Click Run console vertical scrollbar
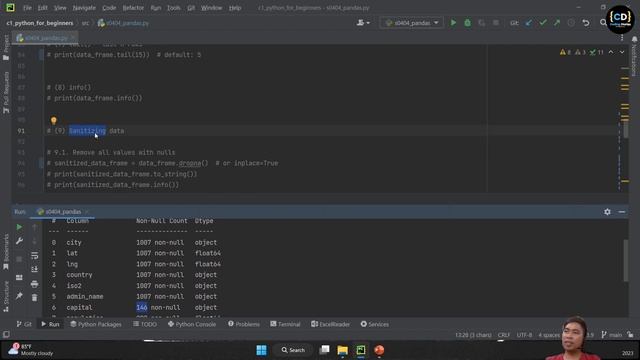640x360 pixels. 626,260
